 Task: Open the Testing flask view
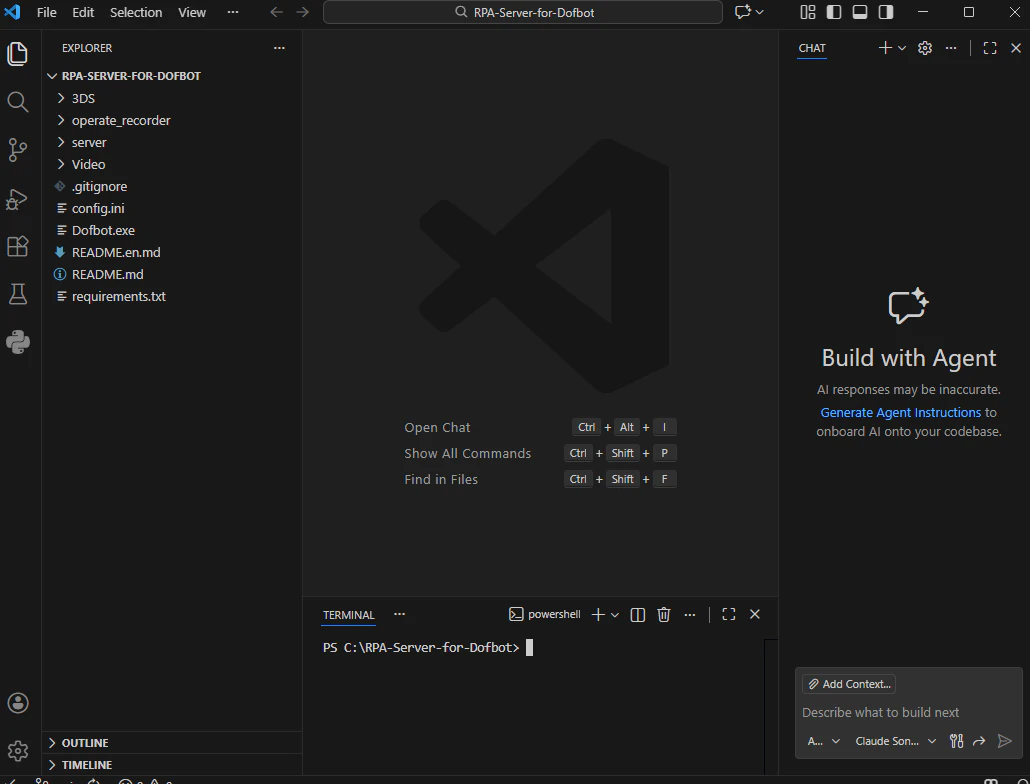coord(18,294)
